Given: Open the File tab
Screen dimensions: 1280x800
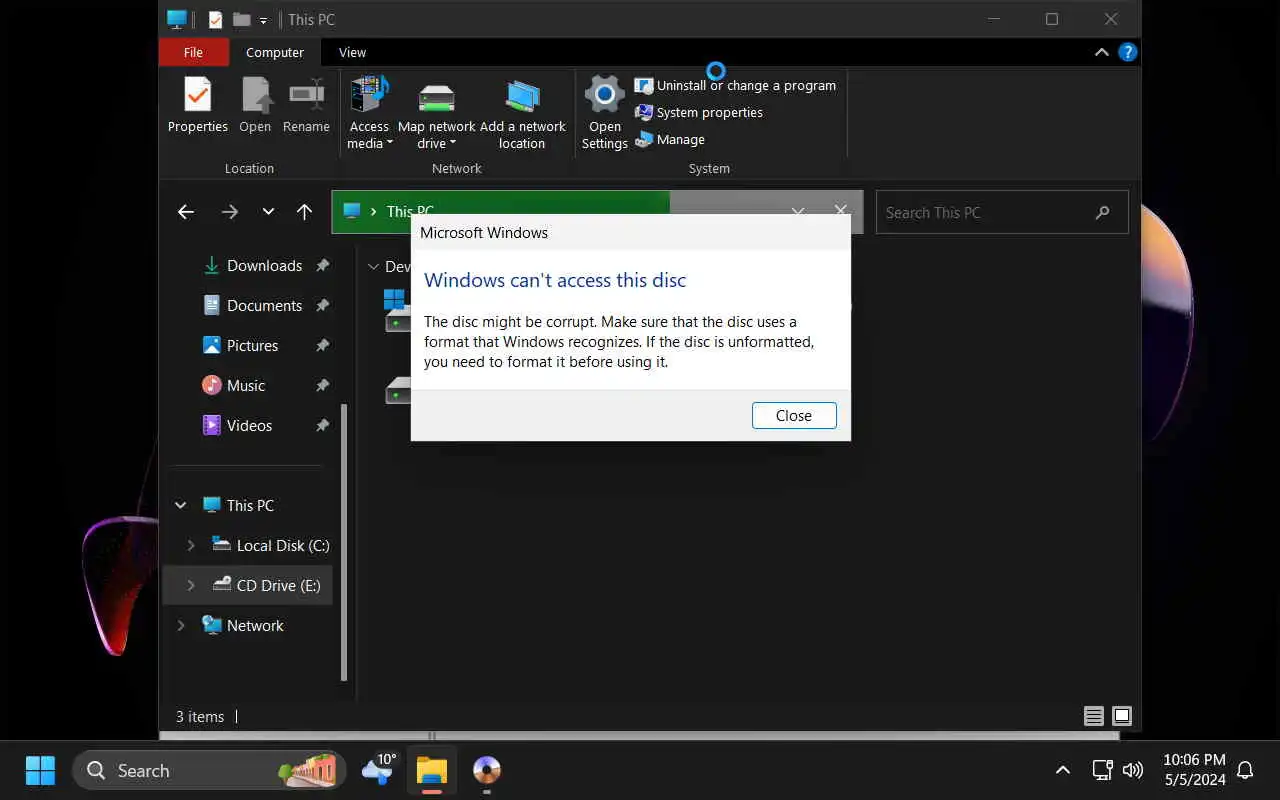Looking at the screenshot, I should [x=193, y=52].
